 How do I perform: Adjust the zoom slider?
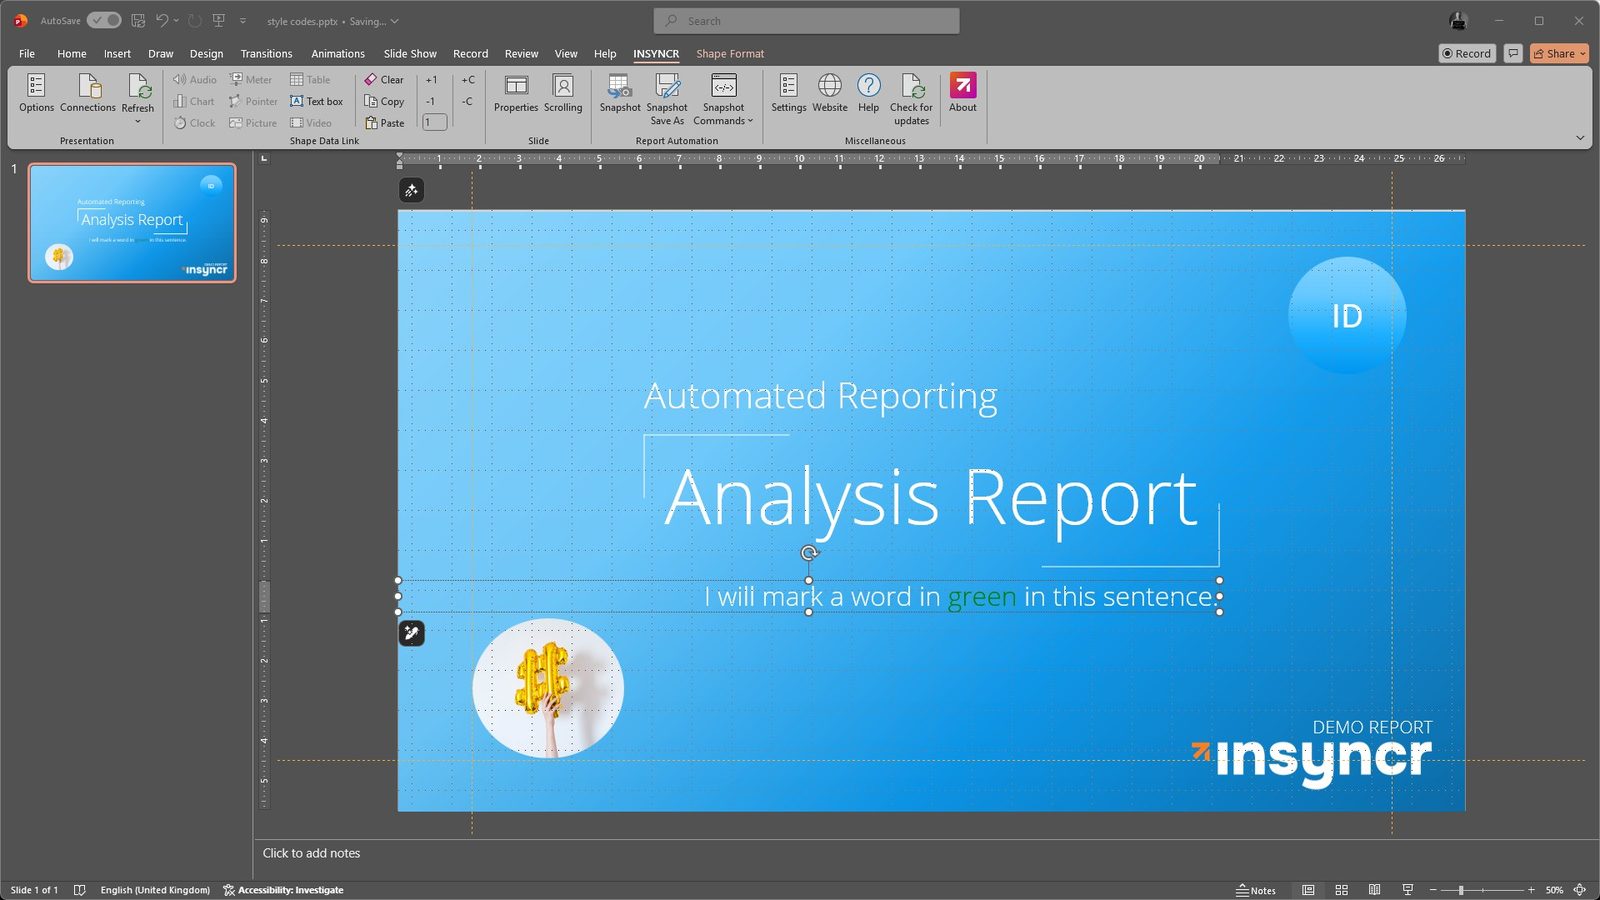(1461, 890)
